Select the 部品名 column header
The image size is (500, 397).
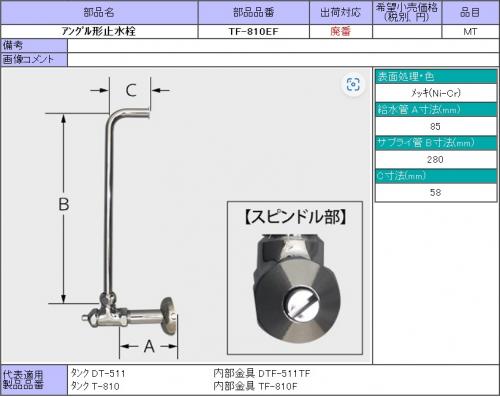99,12
